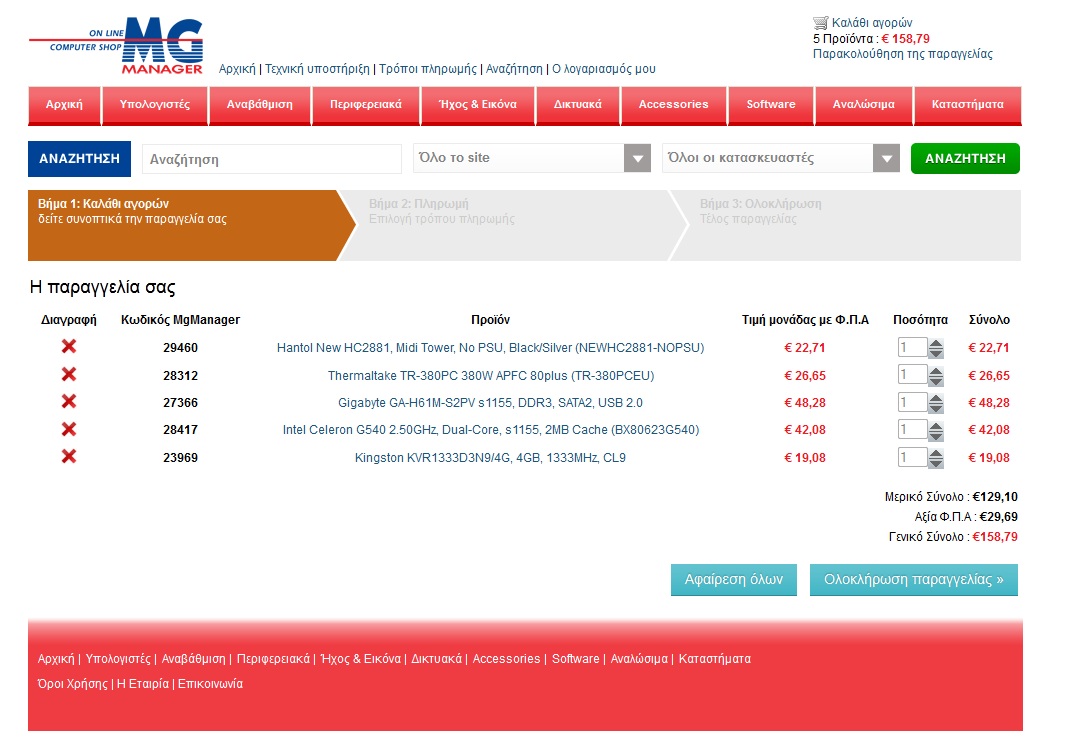This screenshot has height=740, width=1065.
Task: Click 'Τεχνική υποστήριξη' header link
Action: (317, 69)
